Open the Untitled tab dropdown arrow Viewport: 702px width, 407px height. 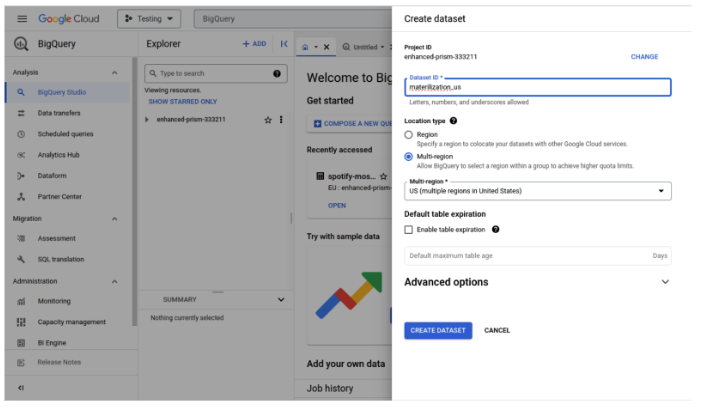382,47
